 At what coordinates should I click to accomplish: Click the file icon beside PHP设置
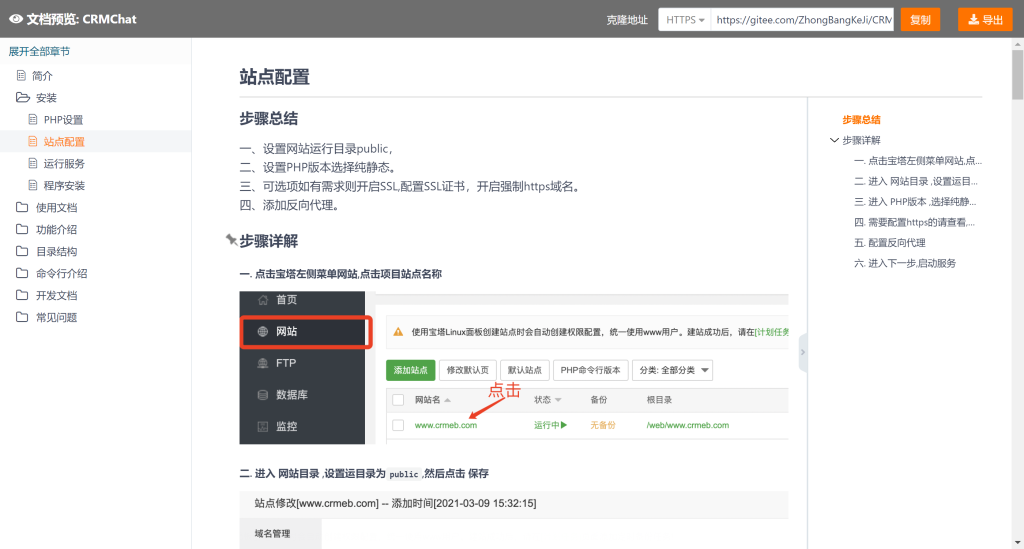tap(33, 119)
